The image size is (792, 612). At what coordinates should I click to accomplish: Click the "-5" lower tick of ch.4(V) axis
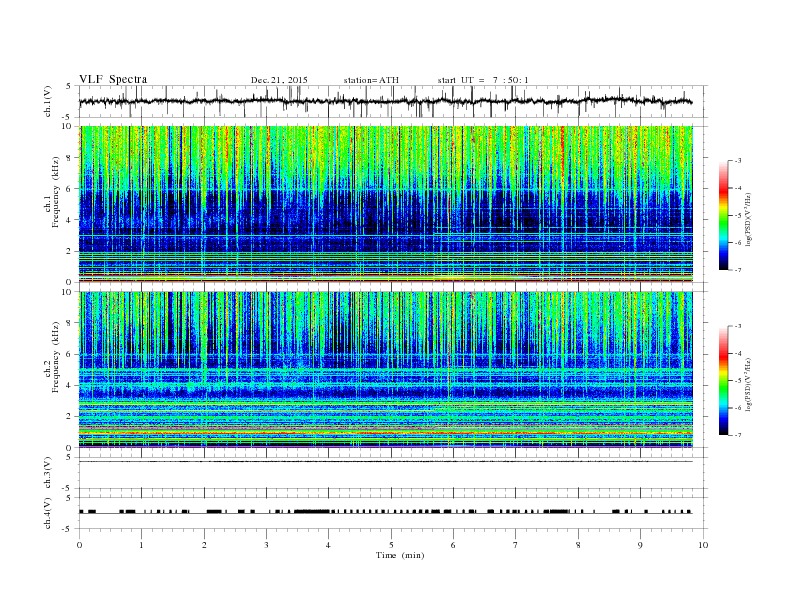pyautogui.click(x=68, y=529)
